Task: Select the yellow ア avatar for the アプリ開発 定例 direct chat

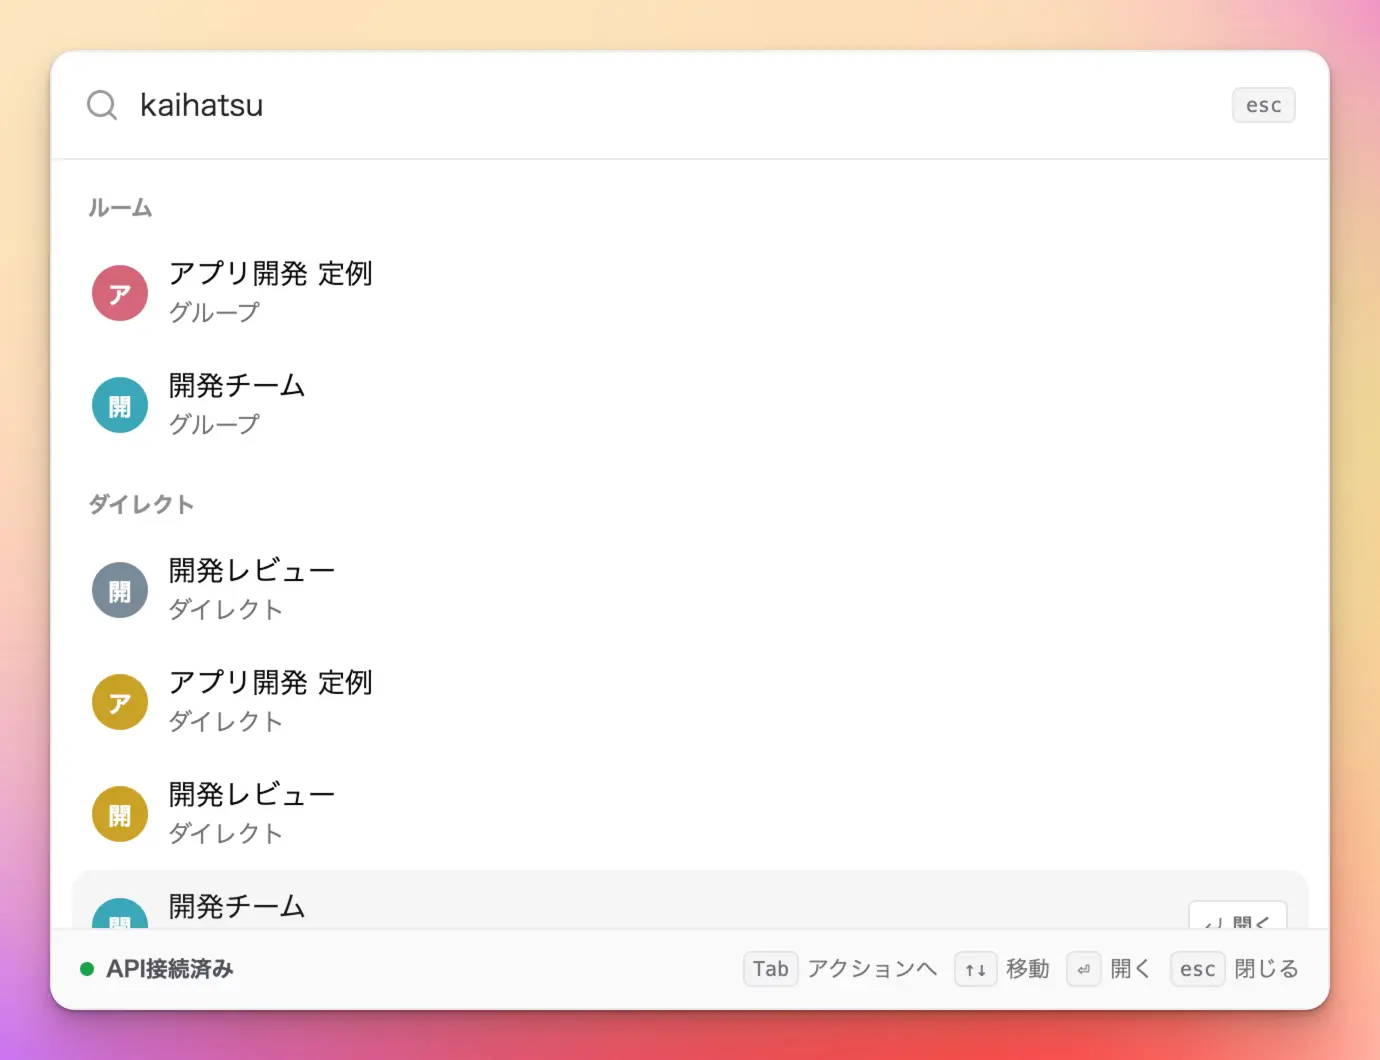Action: point(120,702)
